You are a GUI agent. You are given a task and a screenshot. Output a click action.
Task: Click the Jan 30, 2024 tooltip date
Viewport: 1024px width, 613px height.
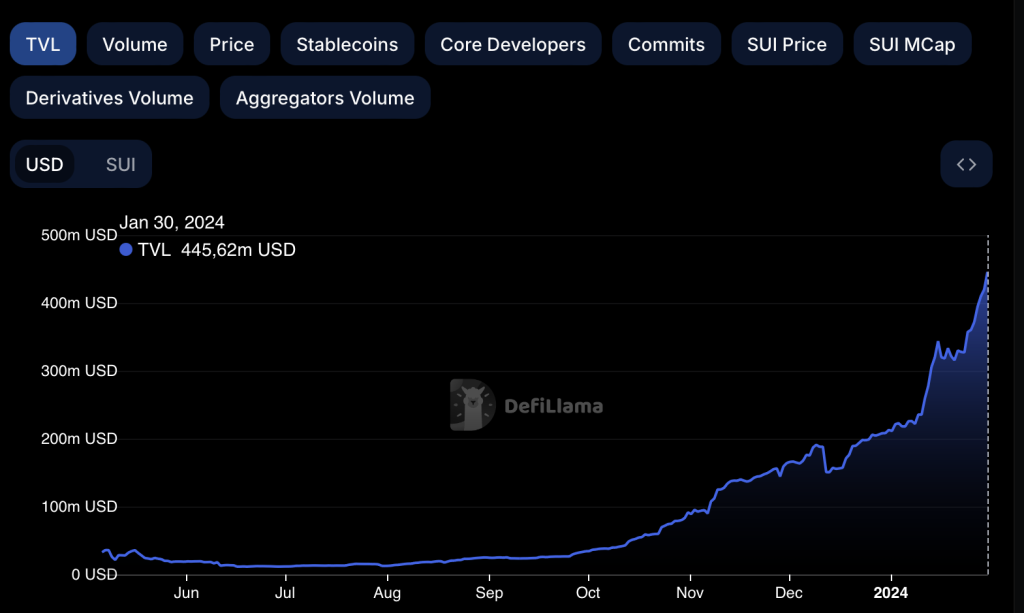(x=172, y=223)
